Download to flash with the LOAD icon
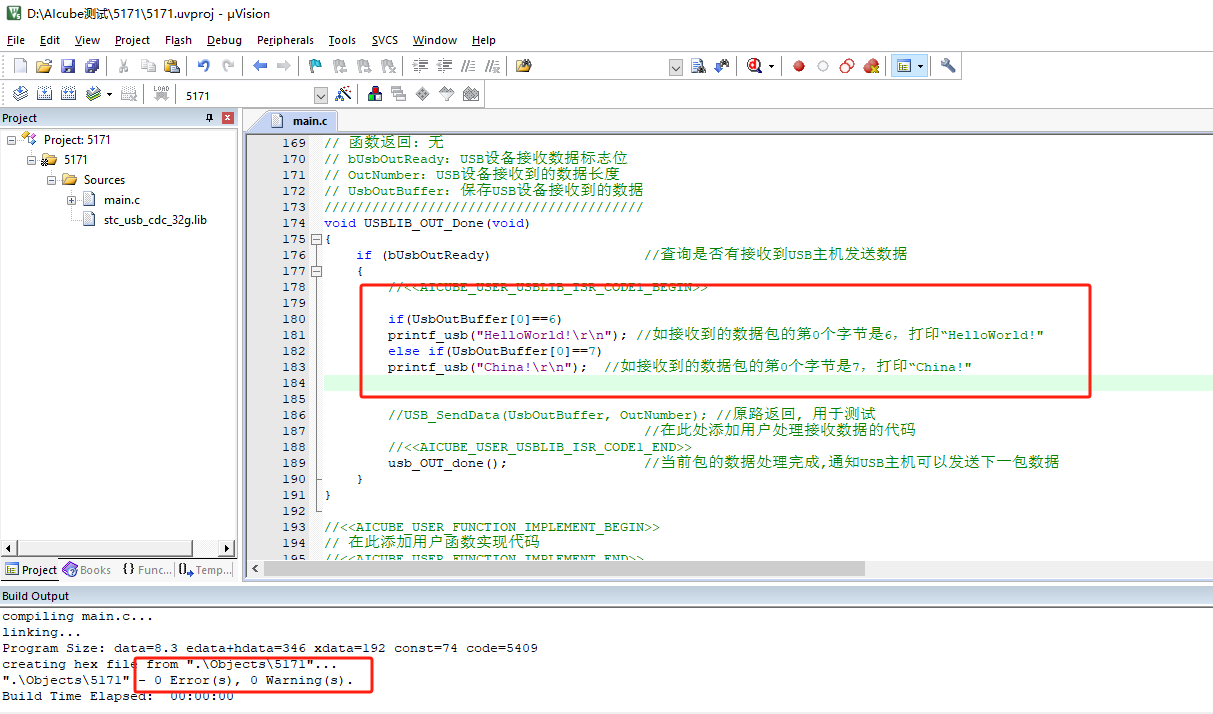The height and width of the screenshot is (714, 1213). 161,94
